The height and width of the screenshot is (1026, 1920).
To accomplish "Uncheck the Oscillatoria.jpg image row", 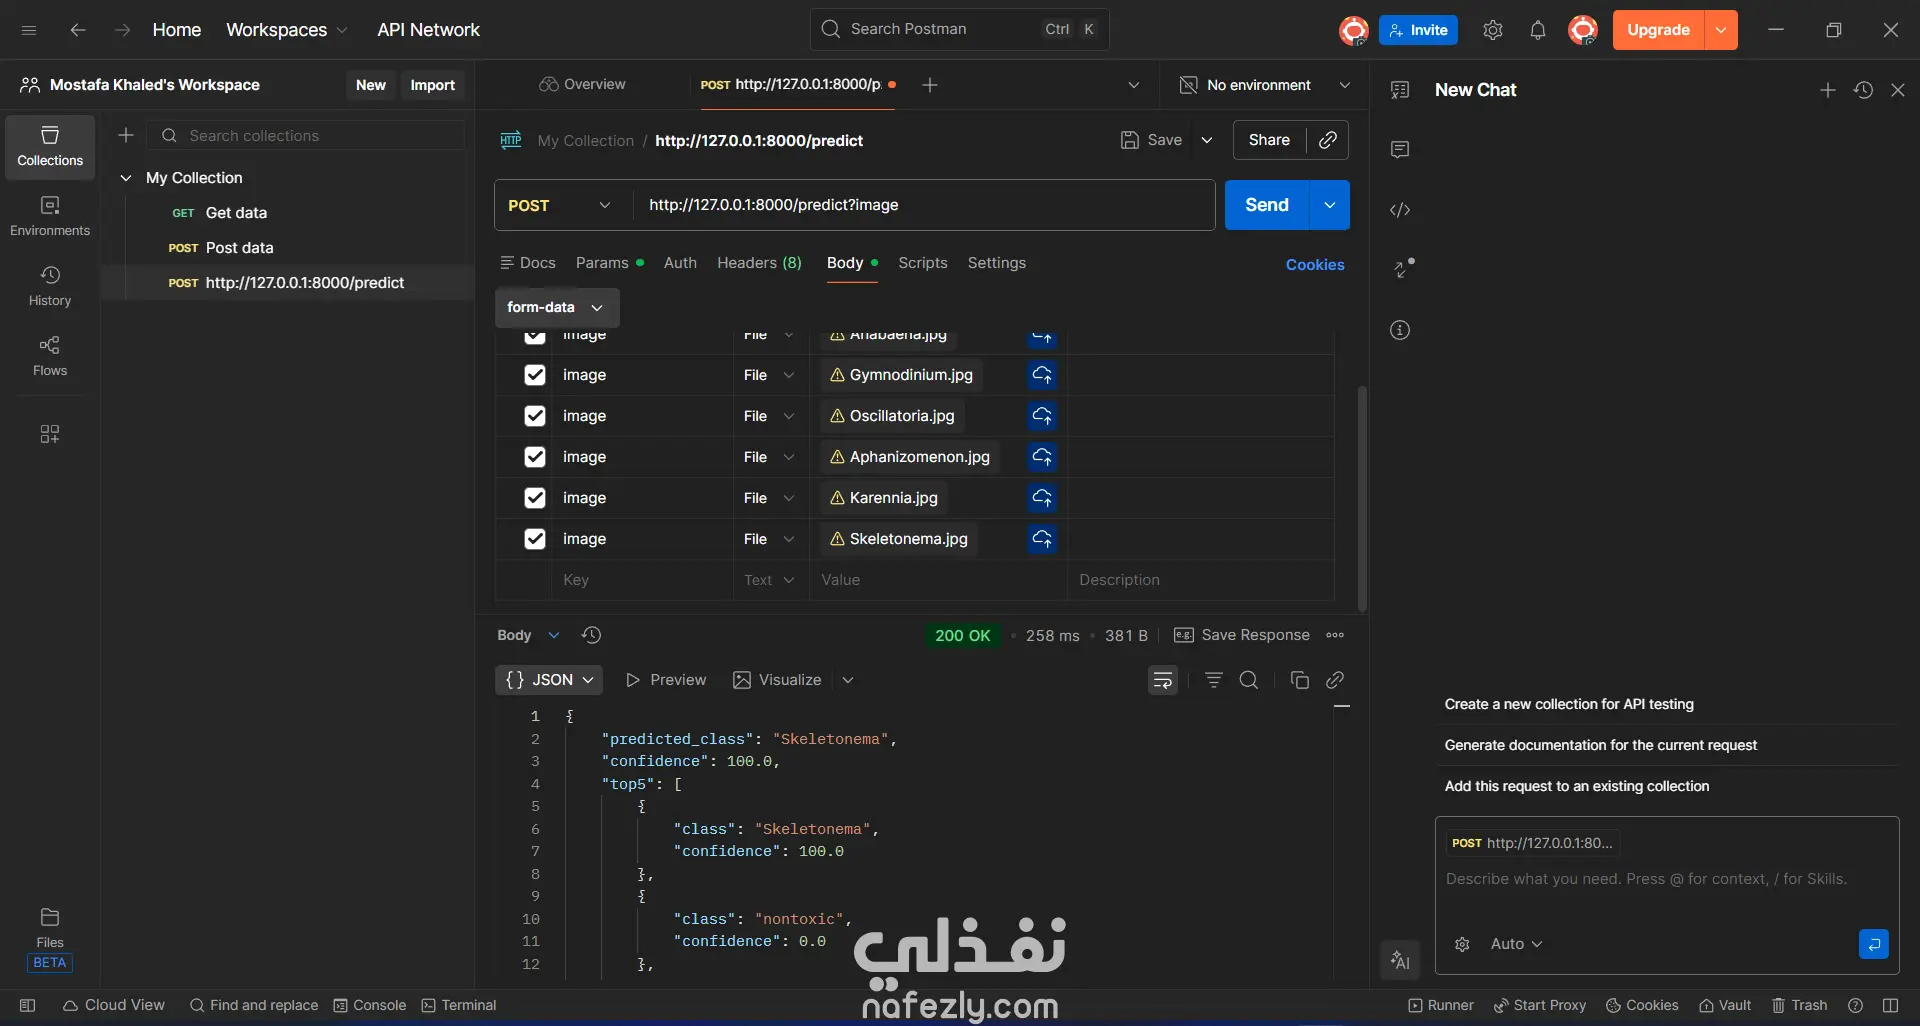I will pos(535,416).
